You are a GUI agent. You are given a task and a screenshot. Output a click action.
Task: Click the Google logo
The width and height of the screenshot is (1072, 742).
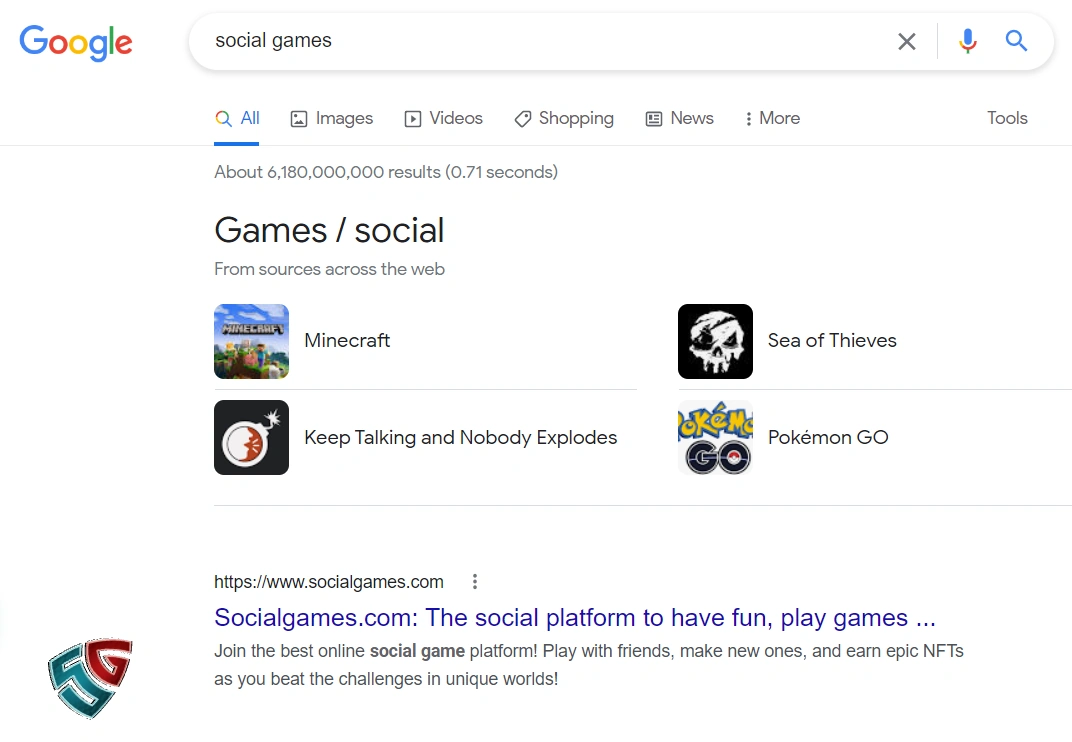76,42
